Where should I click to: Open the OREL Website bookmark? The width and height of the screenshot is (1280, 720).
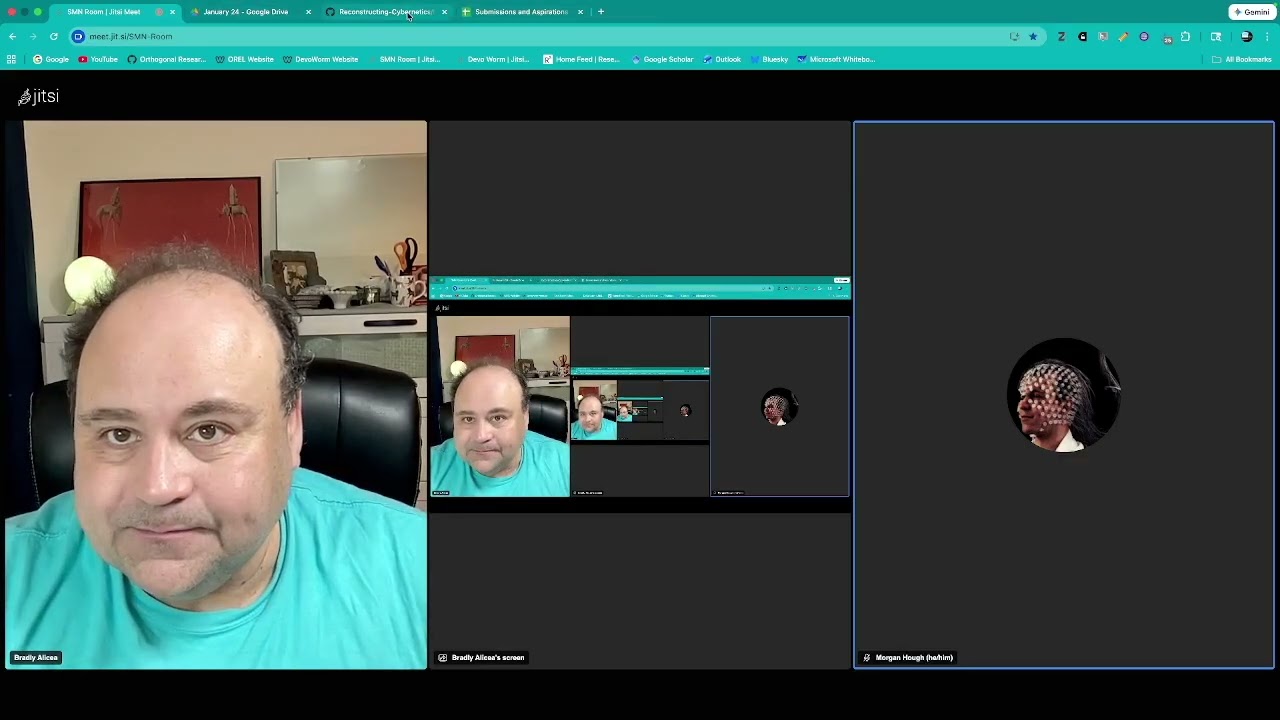coord(245,59)
